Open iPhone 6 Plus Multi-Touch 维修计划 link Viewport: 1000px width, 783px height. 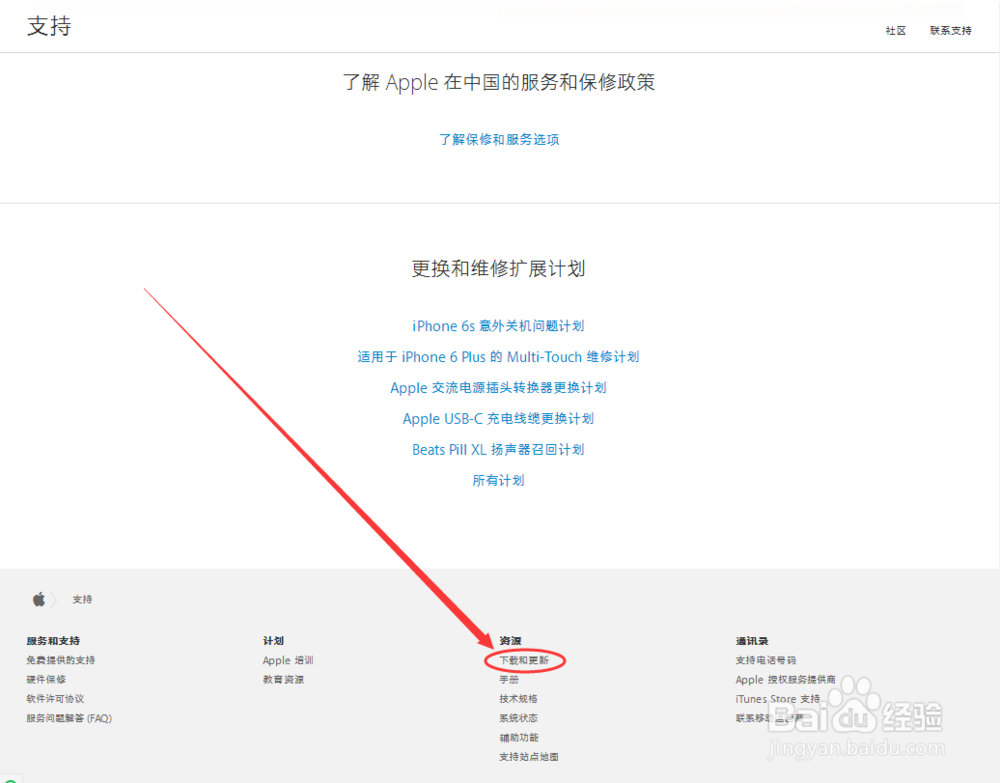click(498, 357)
